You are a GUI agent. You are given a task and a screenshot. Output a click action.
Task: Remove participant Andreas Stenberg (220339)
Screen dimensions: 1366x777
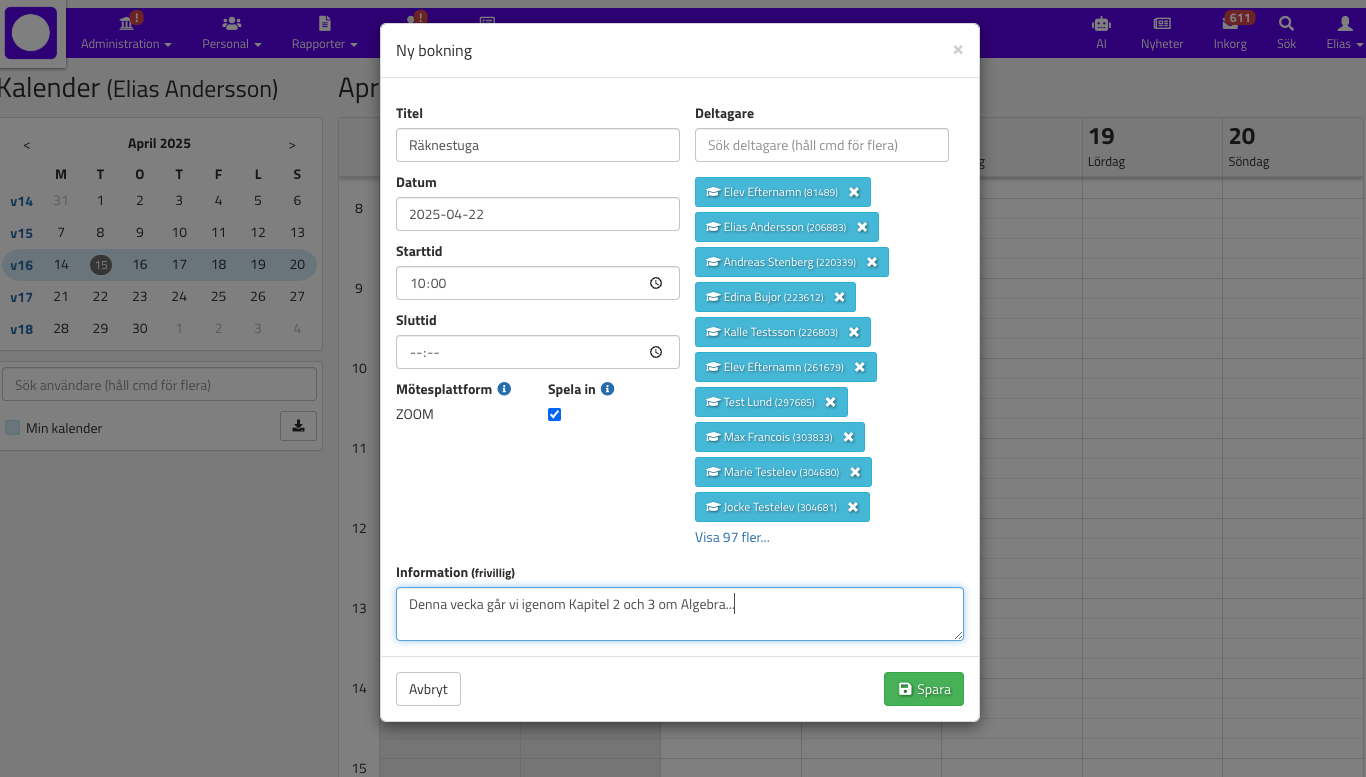pyautogui.click(x=872, y=262)
